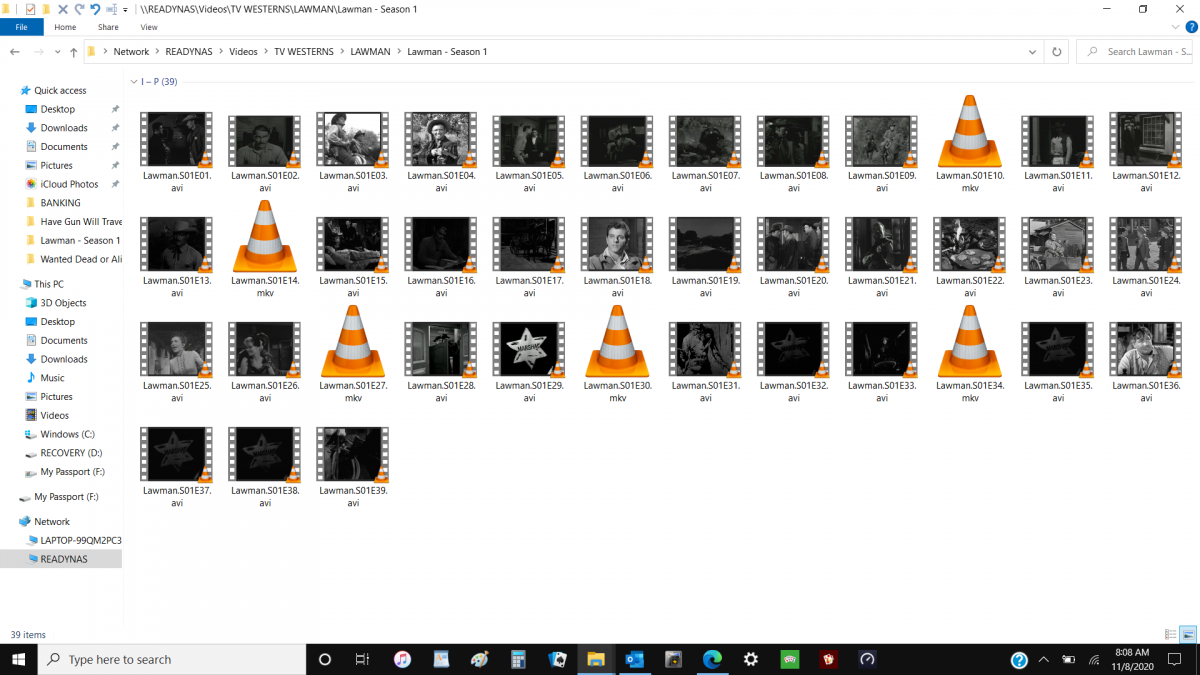1200x675 pixels.
Task: Open Solitaire cards app in taskbar
Action: coord(557,660)
